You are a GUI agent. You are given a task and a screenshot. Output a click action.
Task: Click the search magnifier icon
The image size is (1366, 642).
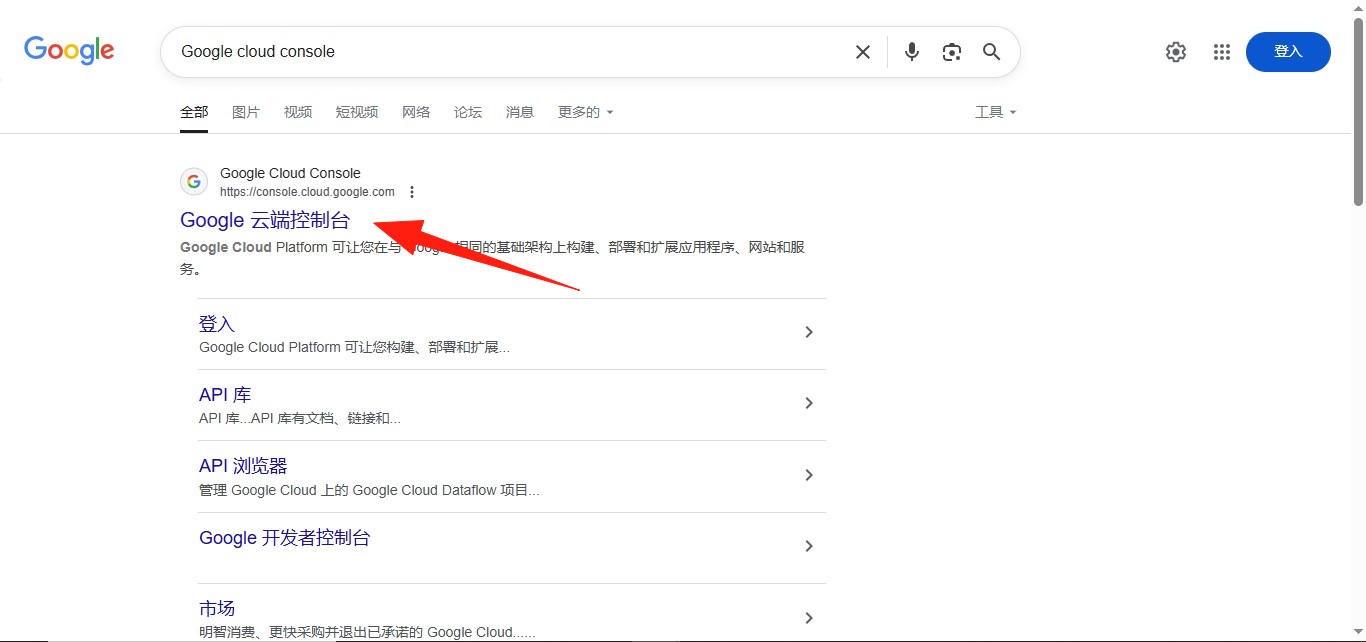(x=991, y=51)
